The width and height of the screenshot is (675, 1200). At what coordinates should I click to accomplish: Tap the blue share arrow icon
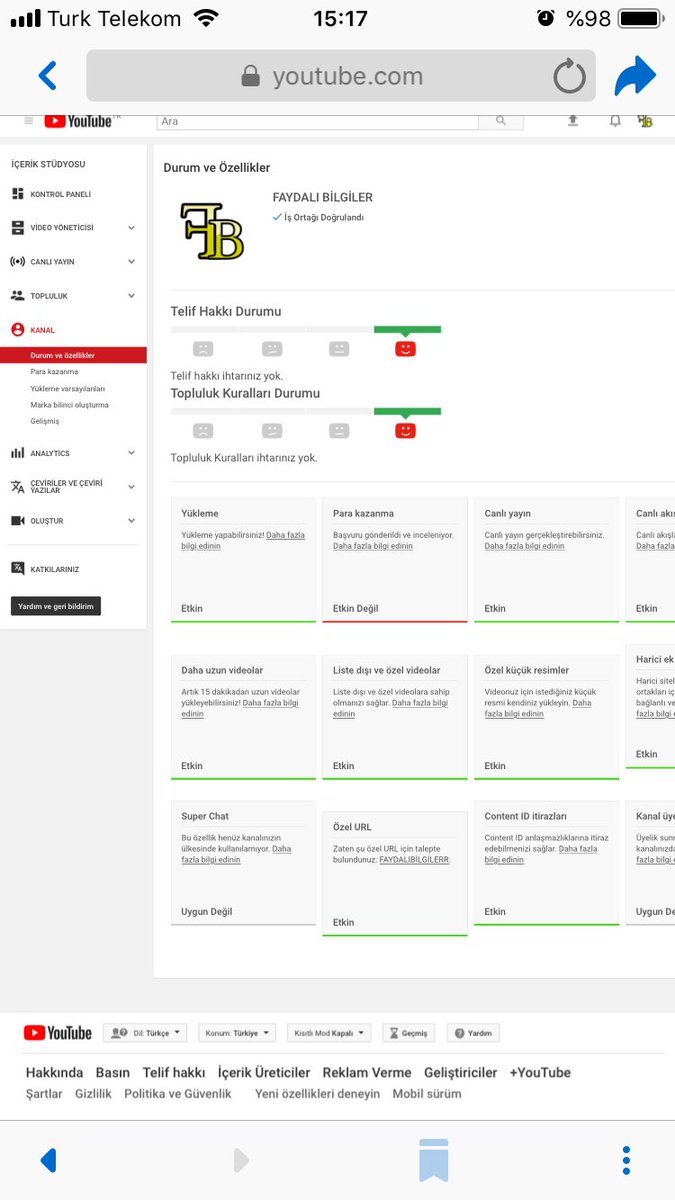pos(635,76)
